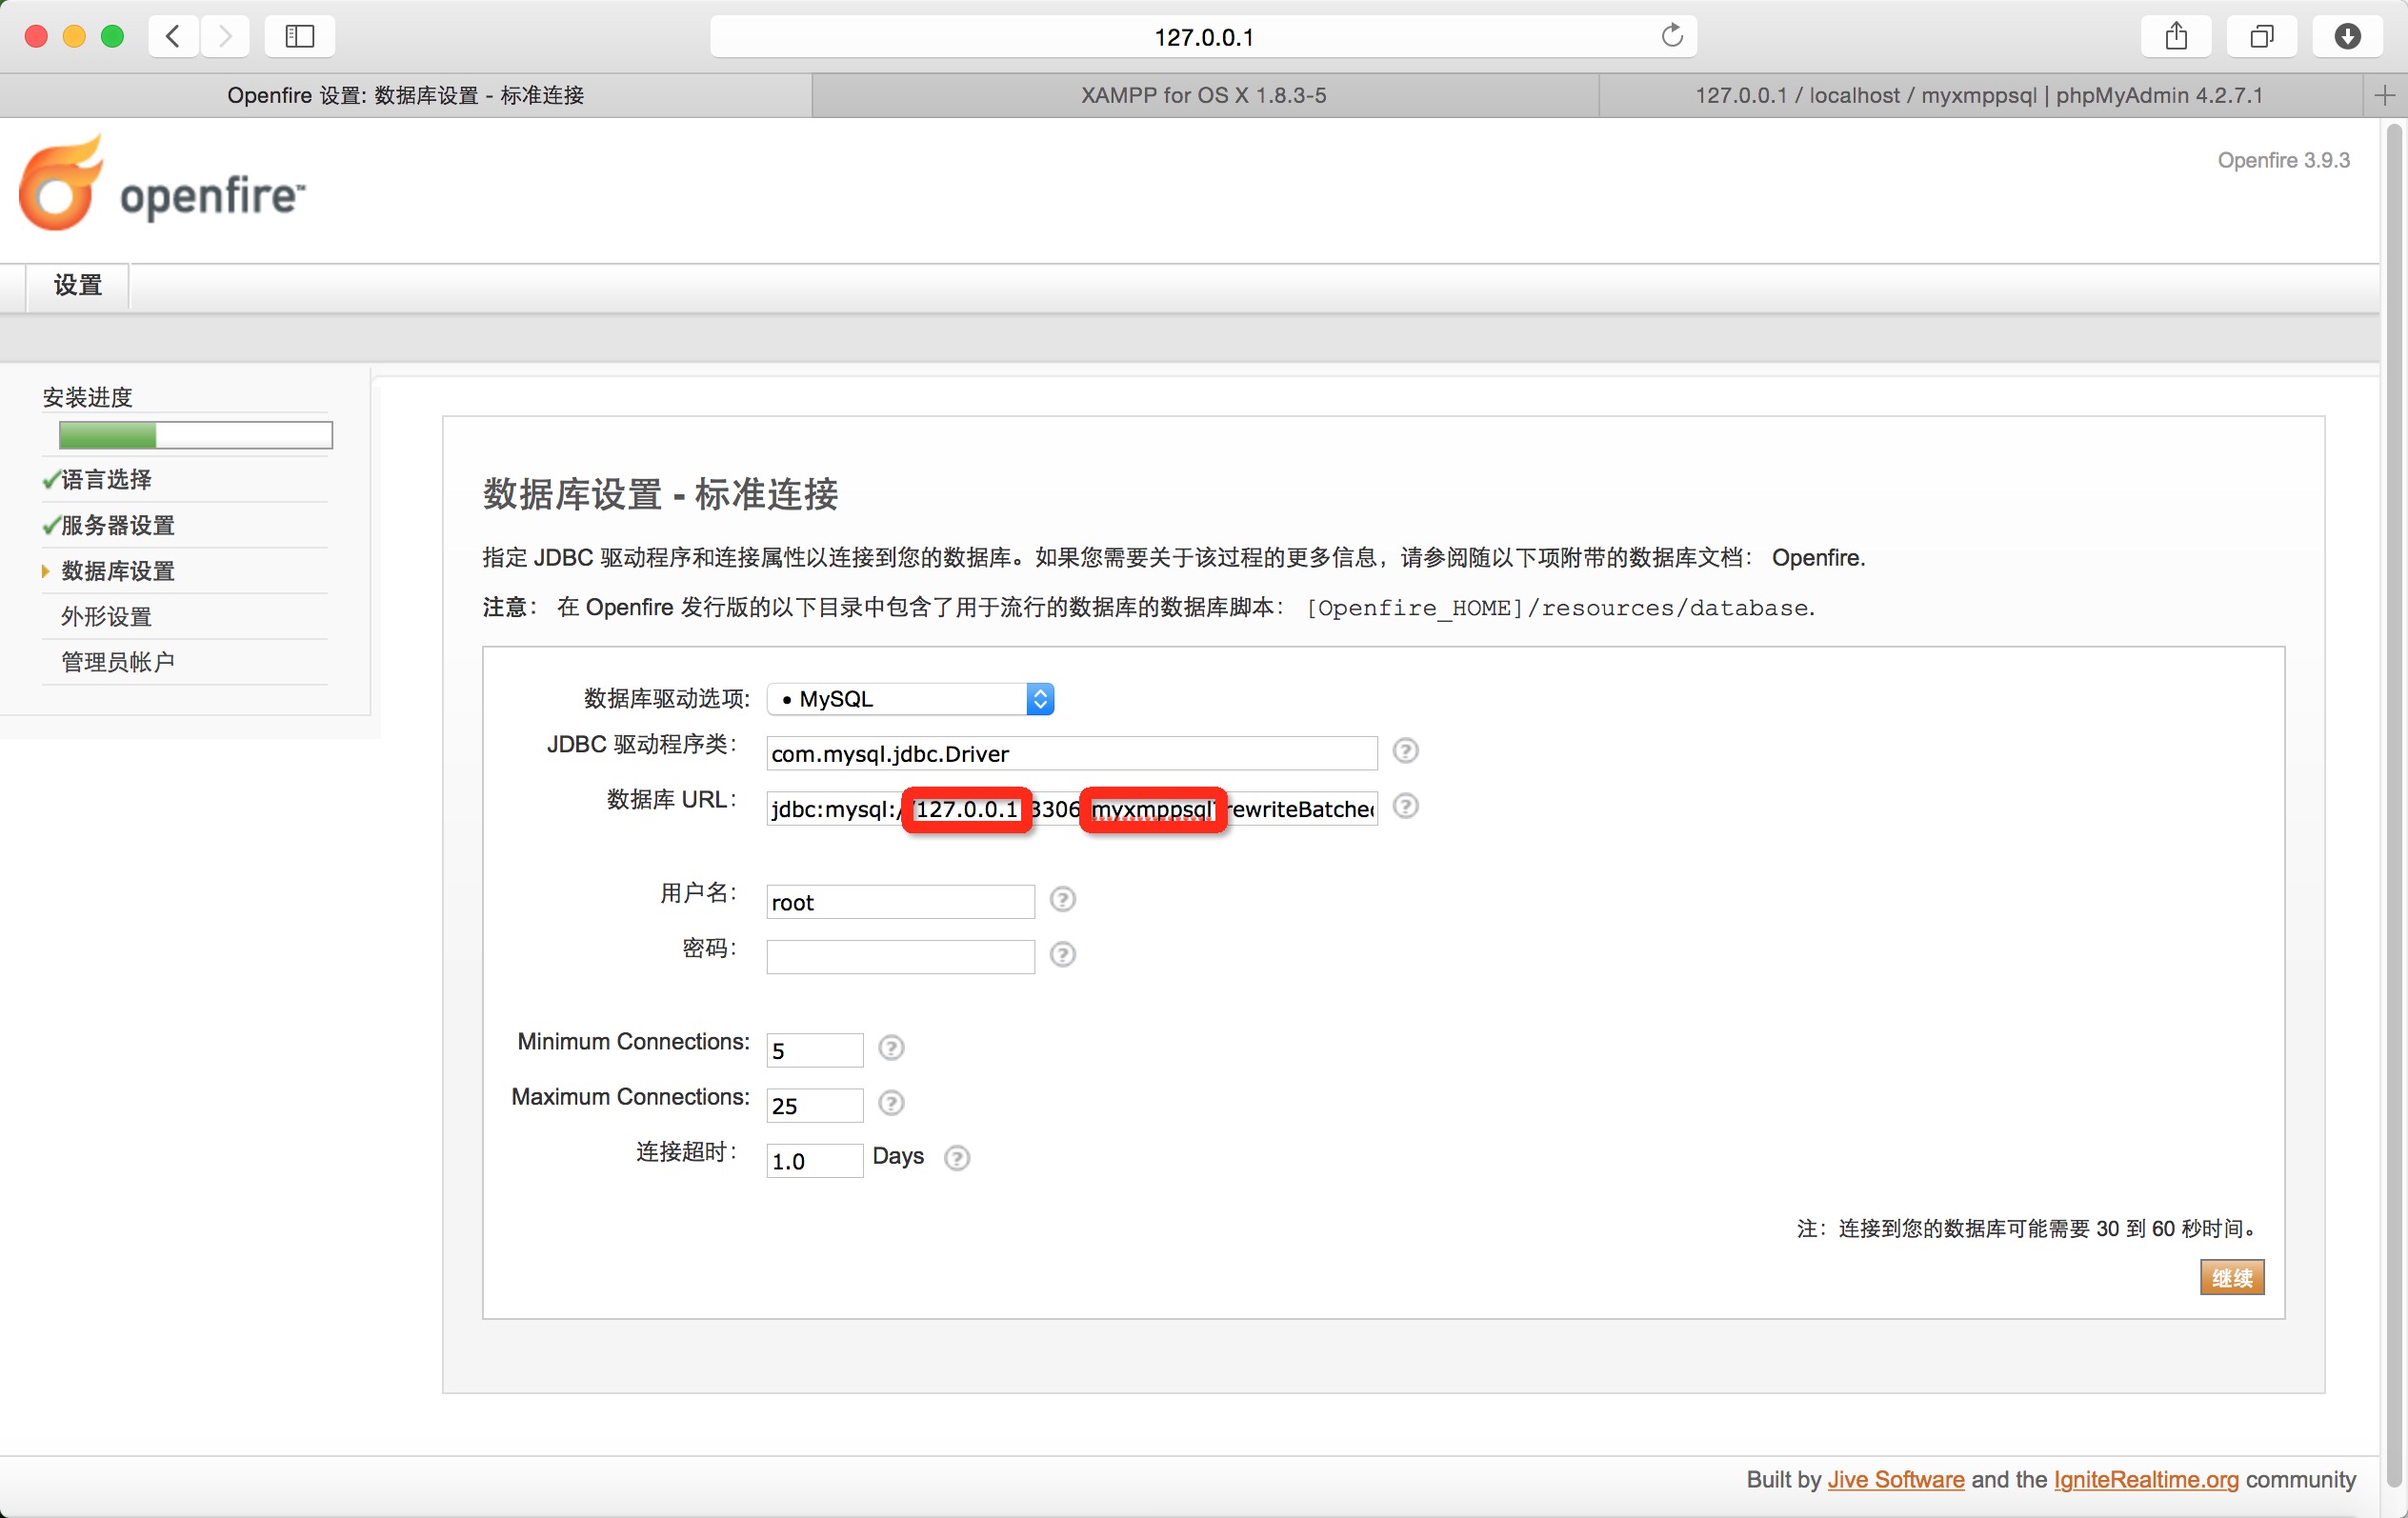Focus the JDBC driver class field
The image size is (2408, 1518).
(x=1072, y=753)
